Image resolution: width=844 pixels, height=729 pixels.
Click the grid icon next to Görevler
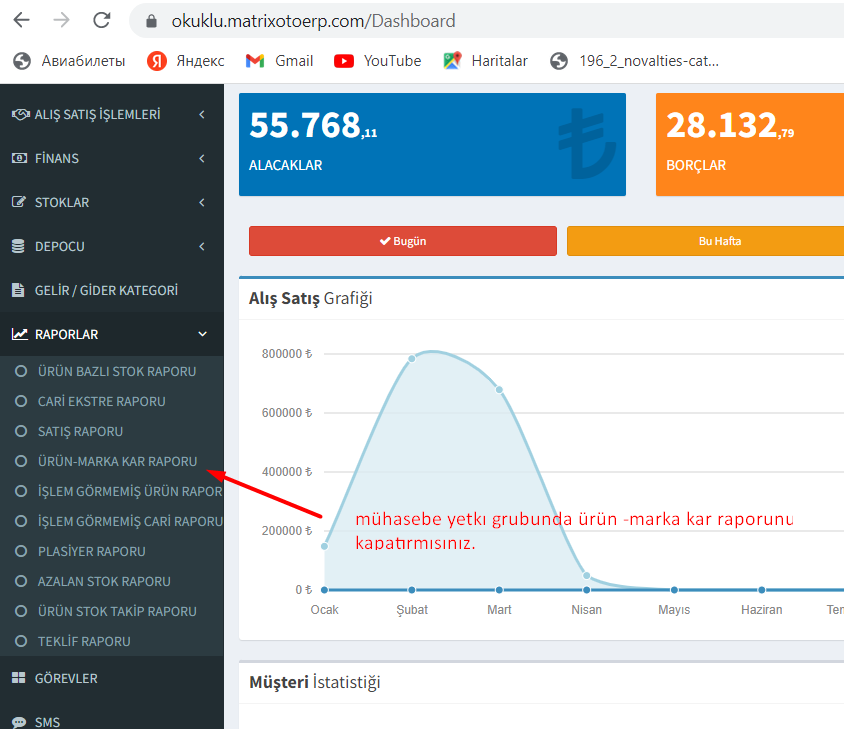click(x=18, y=679)
